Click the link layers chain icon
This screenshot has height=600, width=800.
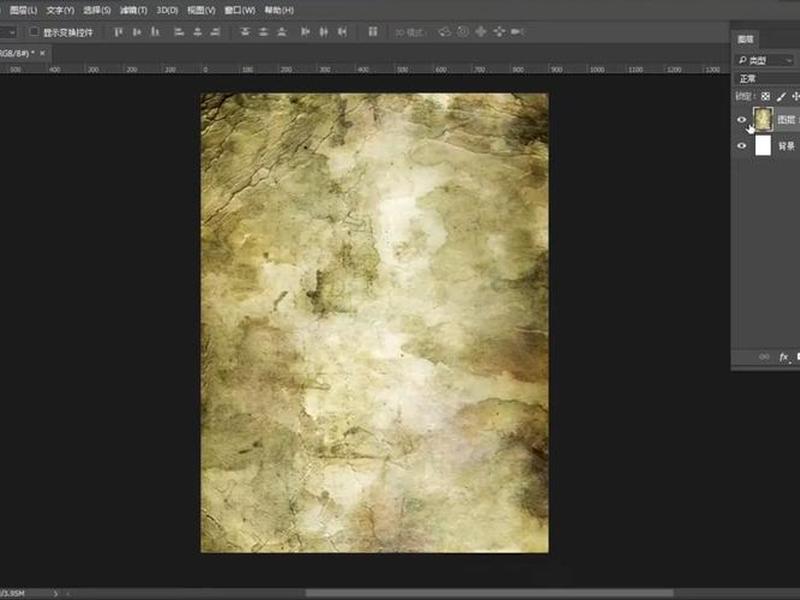pyautogui.click(x=764, y=357)
